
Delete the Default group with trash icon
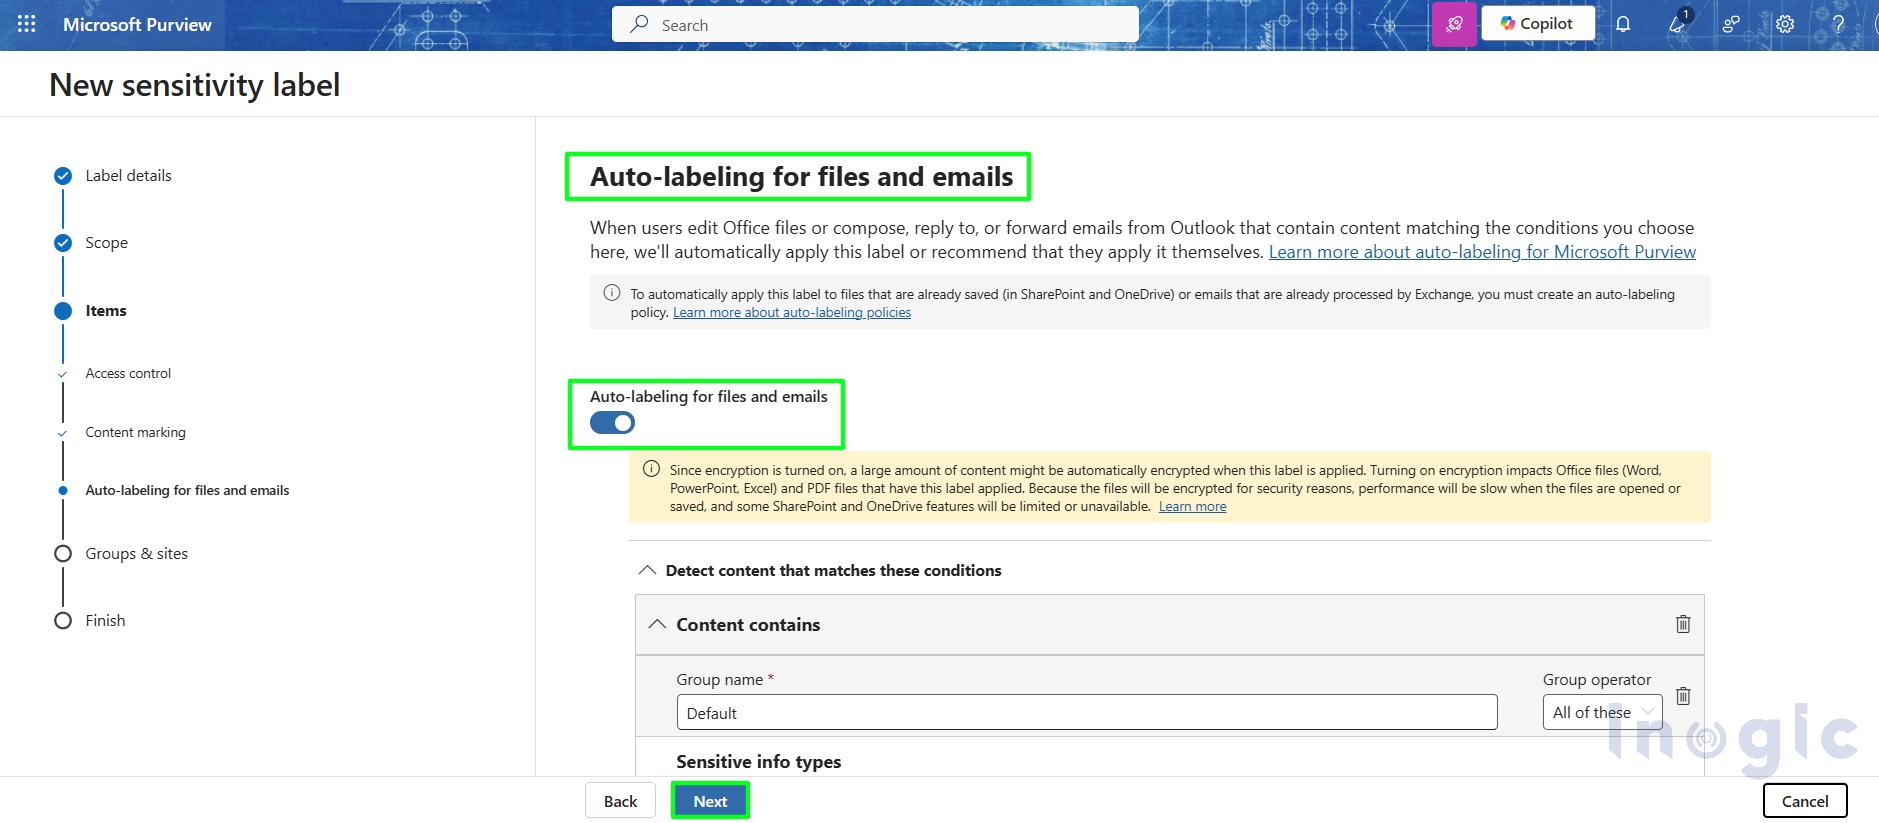[1683, 695]
